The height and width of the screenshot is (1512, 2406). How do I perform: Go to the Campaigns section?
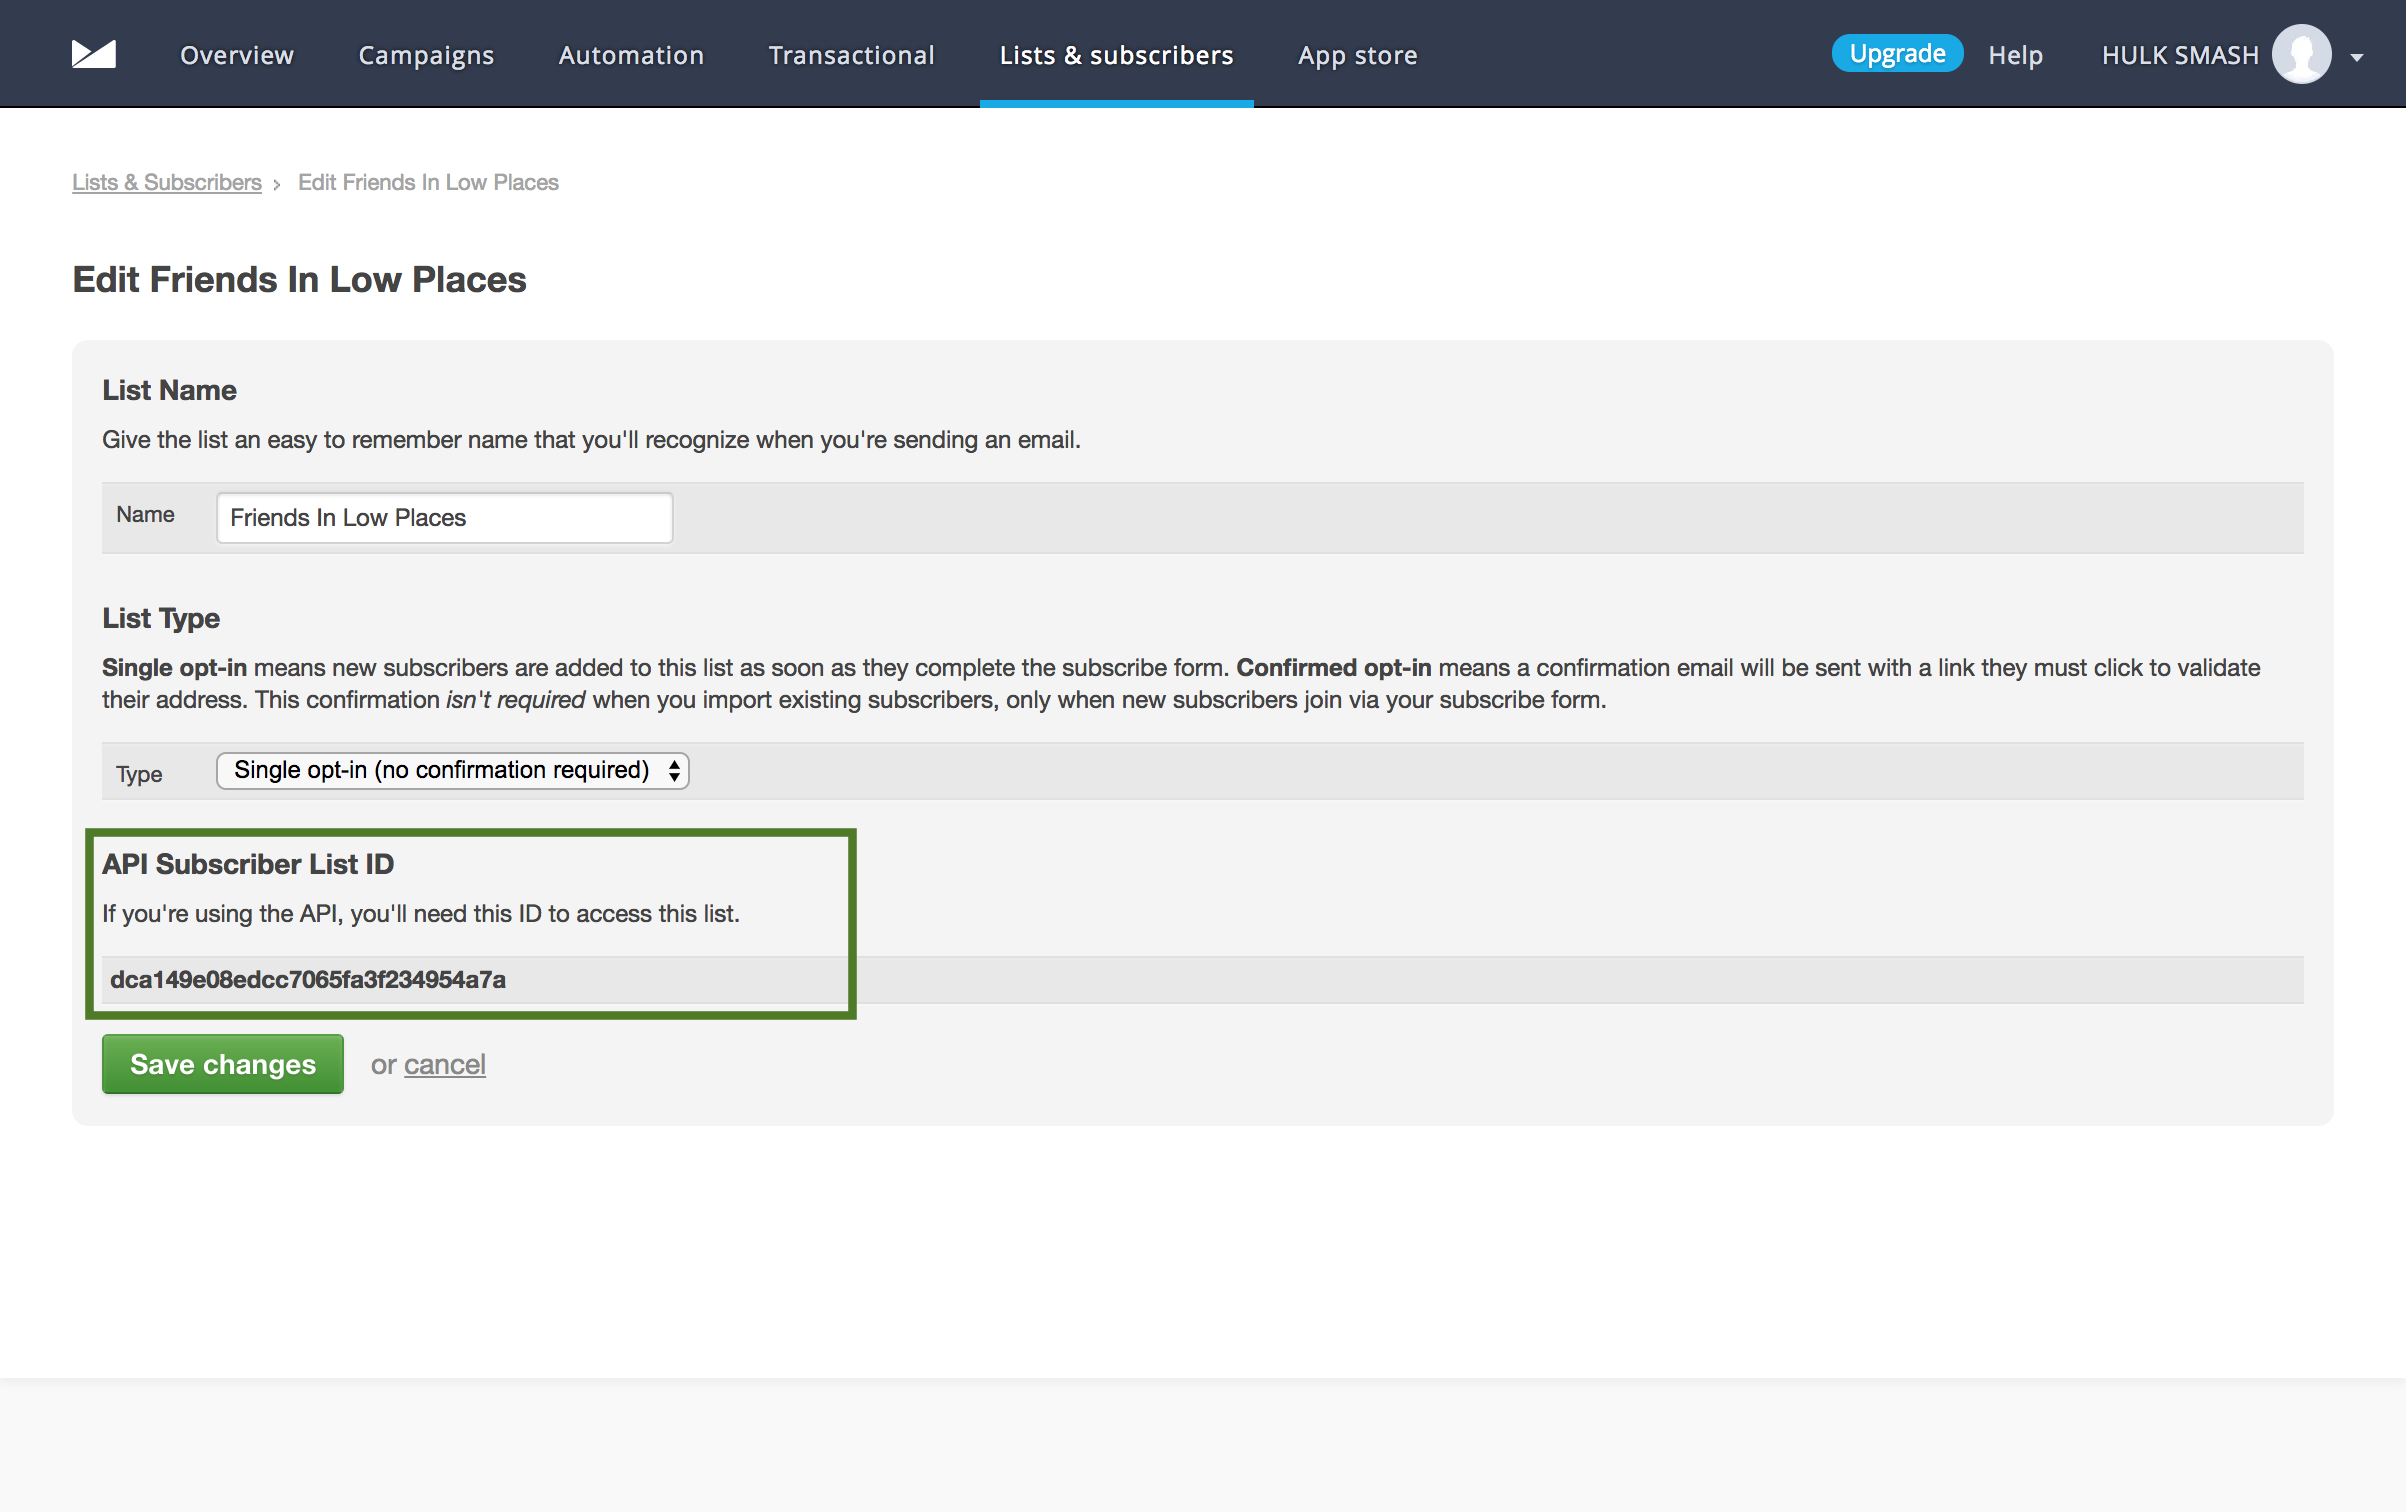(426, 55)
